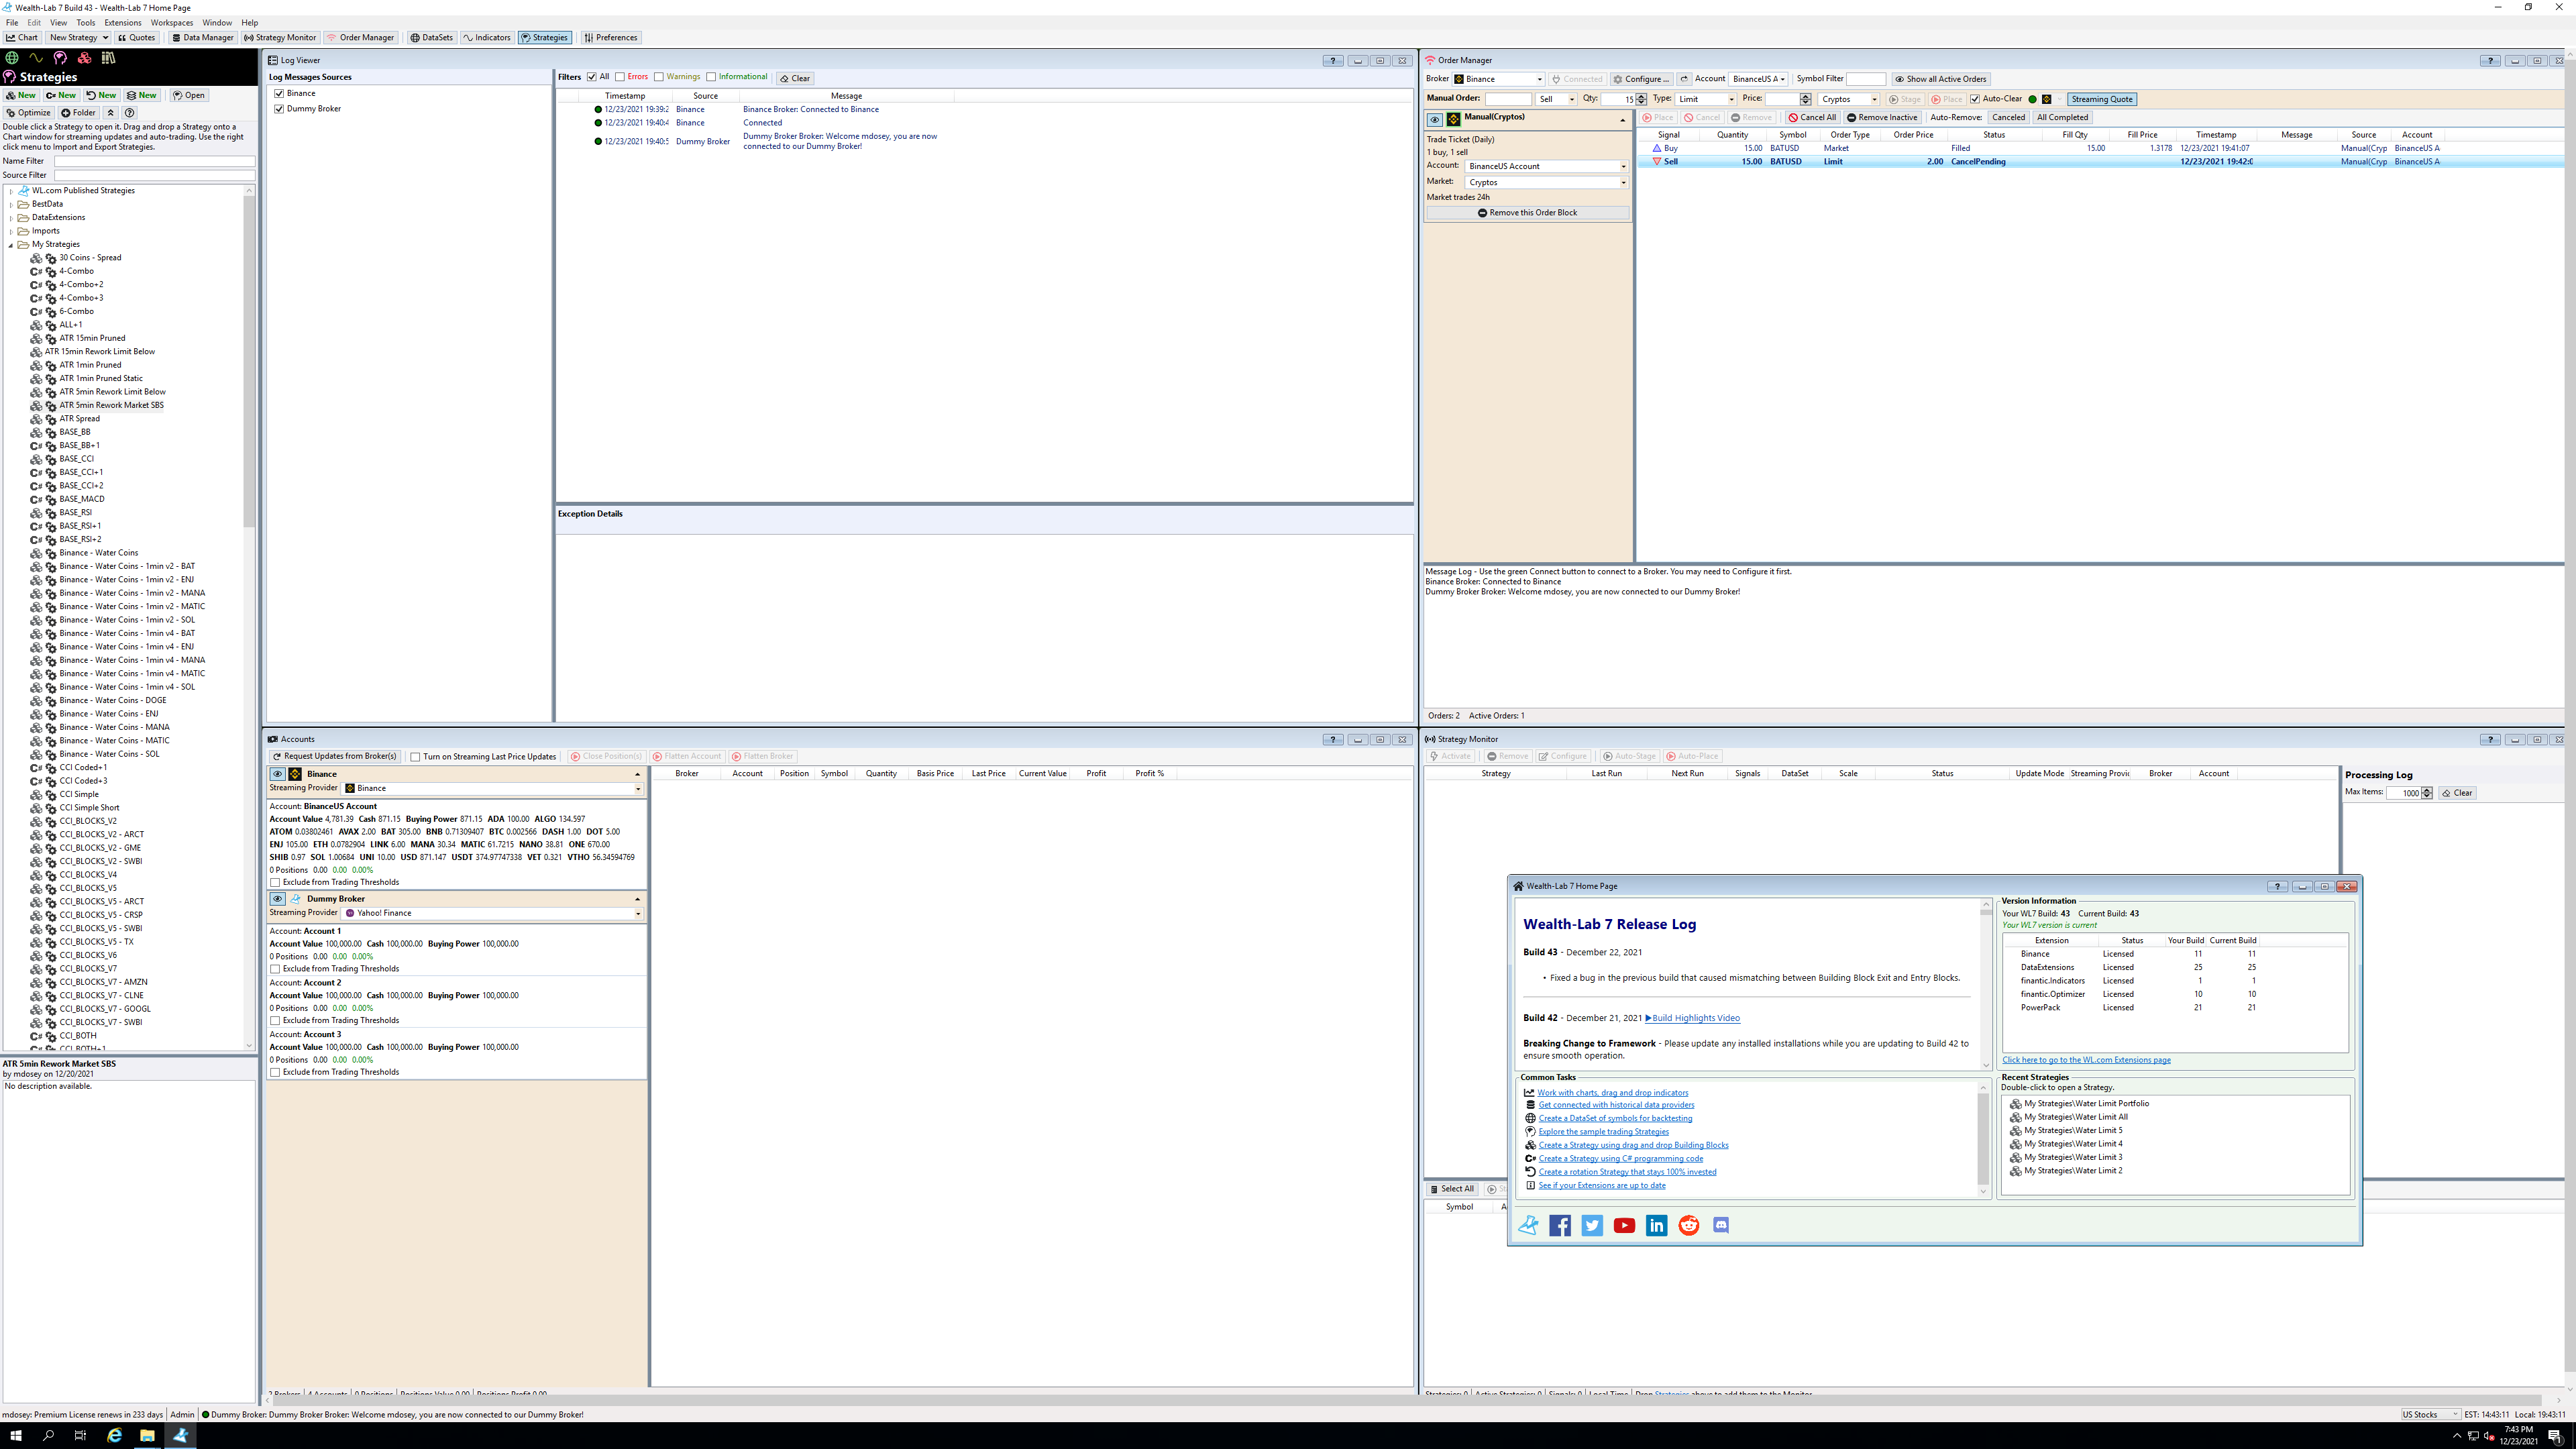Open the Extensions menu

pos(123,22)
